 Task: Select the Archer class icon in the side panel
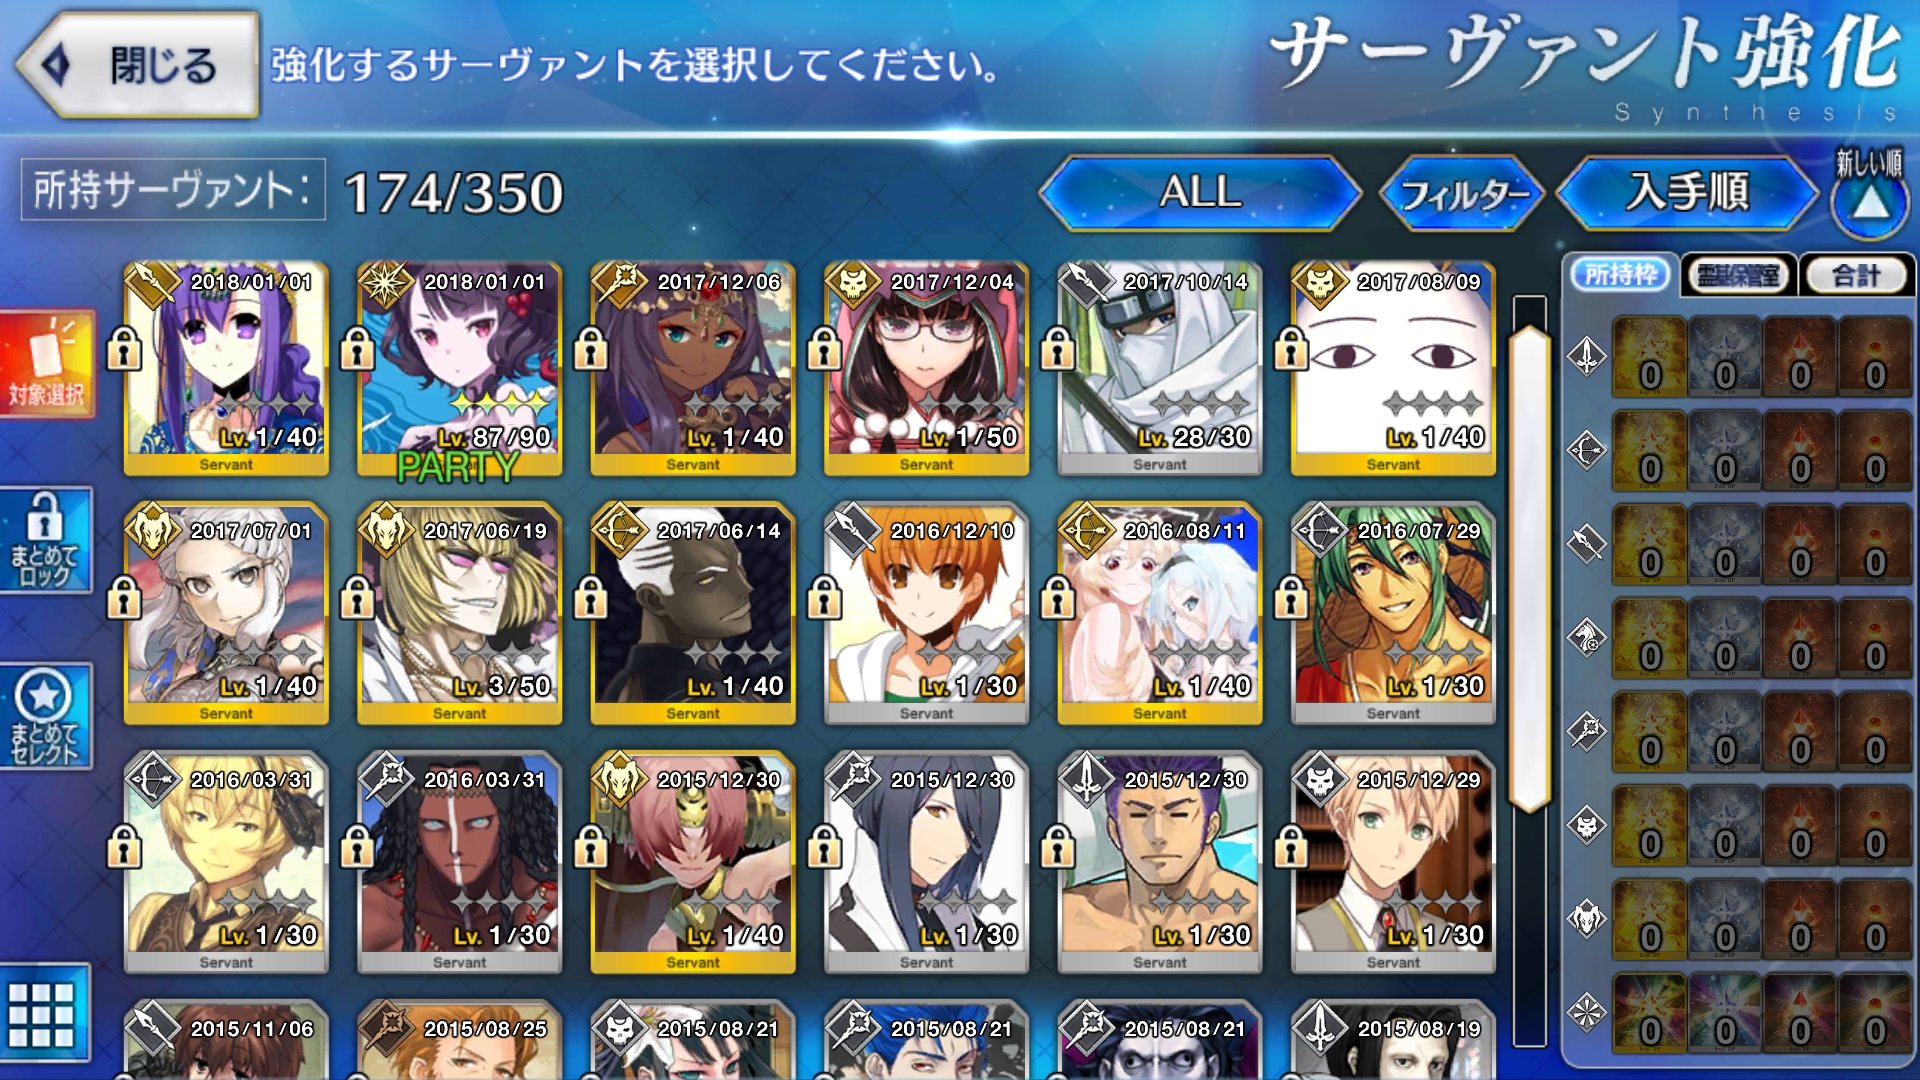tap(1587, 450)
